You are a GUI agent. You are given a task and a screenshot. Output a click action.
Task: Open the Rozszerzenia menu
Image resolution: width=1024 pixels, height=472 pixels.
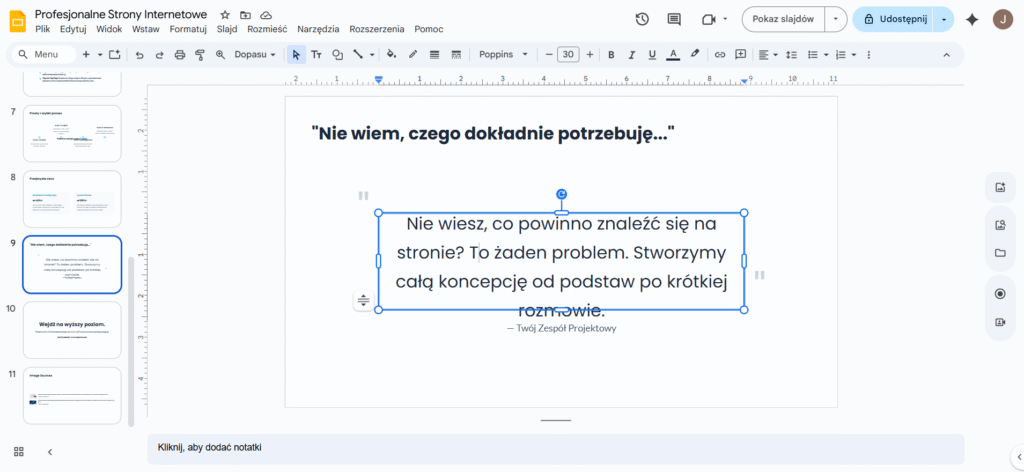(x=377, y=29)
